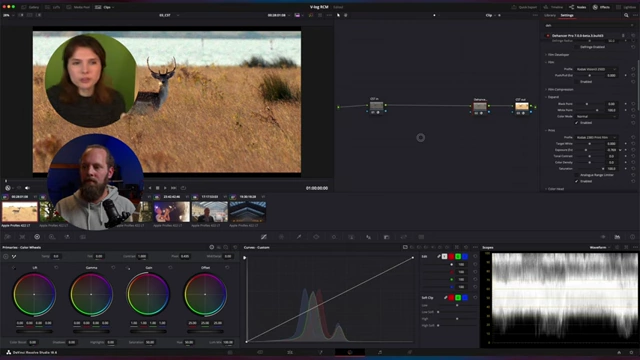Open the Power Window palette icon

[x=316, y=237]
